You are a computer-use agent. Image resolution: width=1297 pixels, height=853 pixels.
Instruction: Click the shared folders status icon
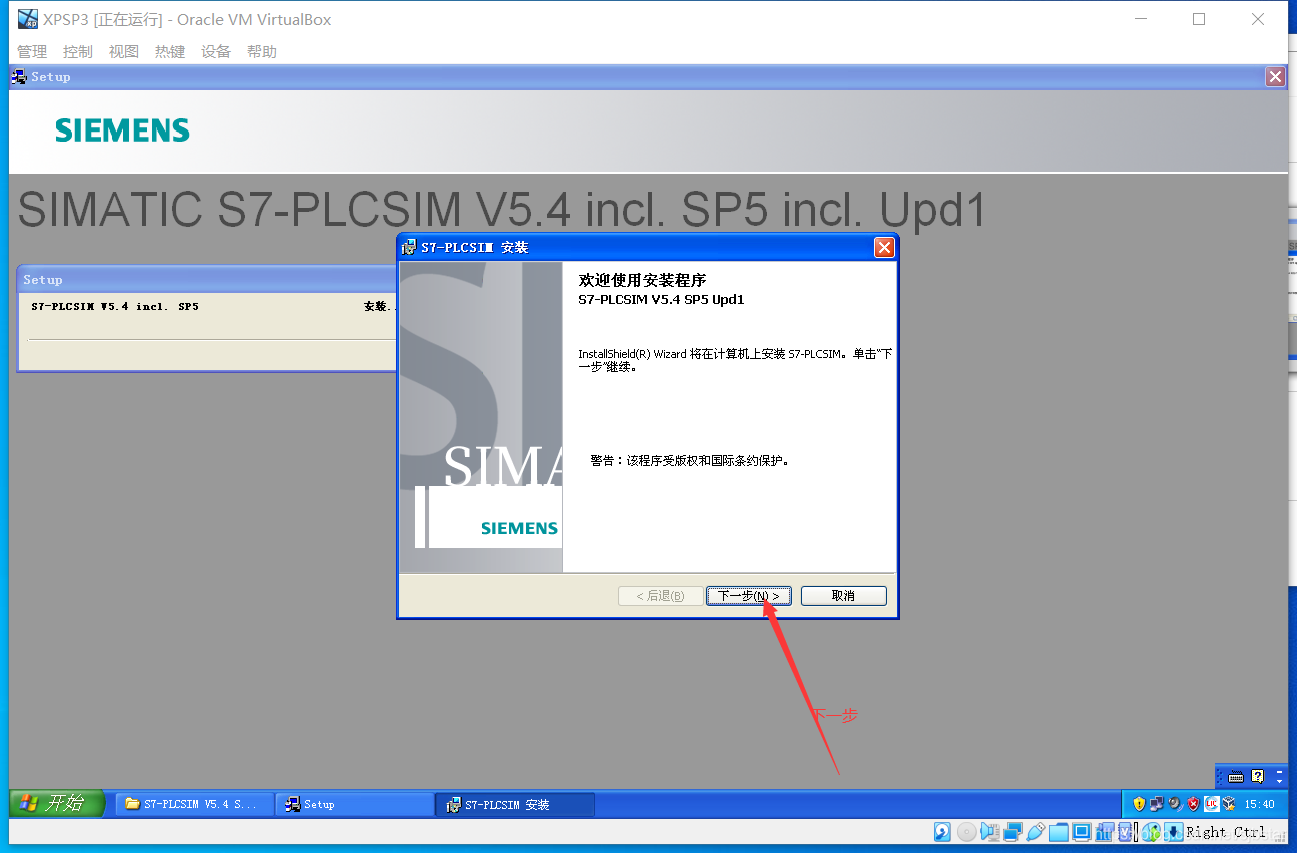point(1059,831)
